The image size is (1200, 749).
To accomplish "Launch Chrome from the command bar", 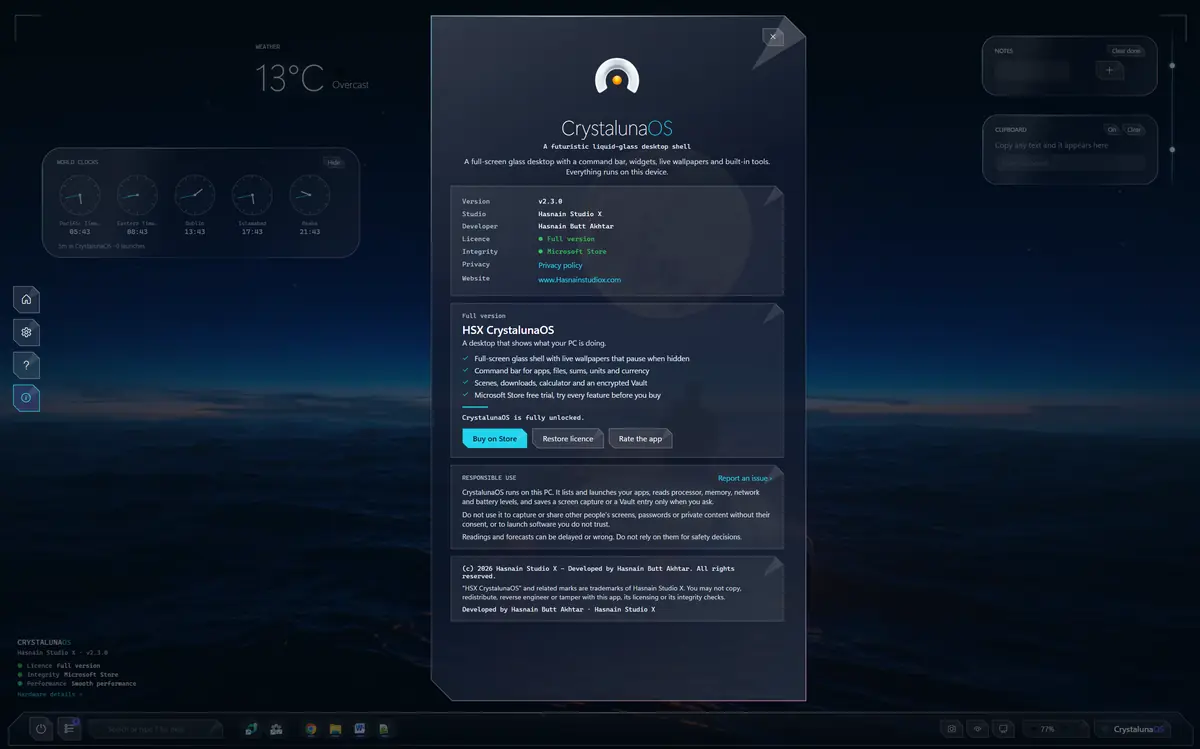I will [311, 729].
